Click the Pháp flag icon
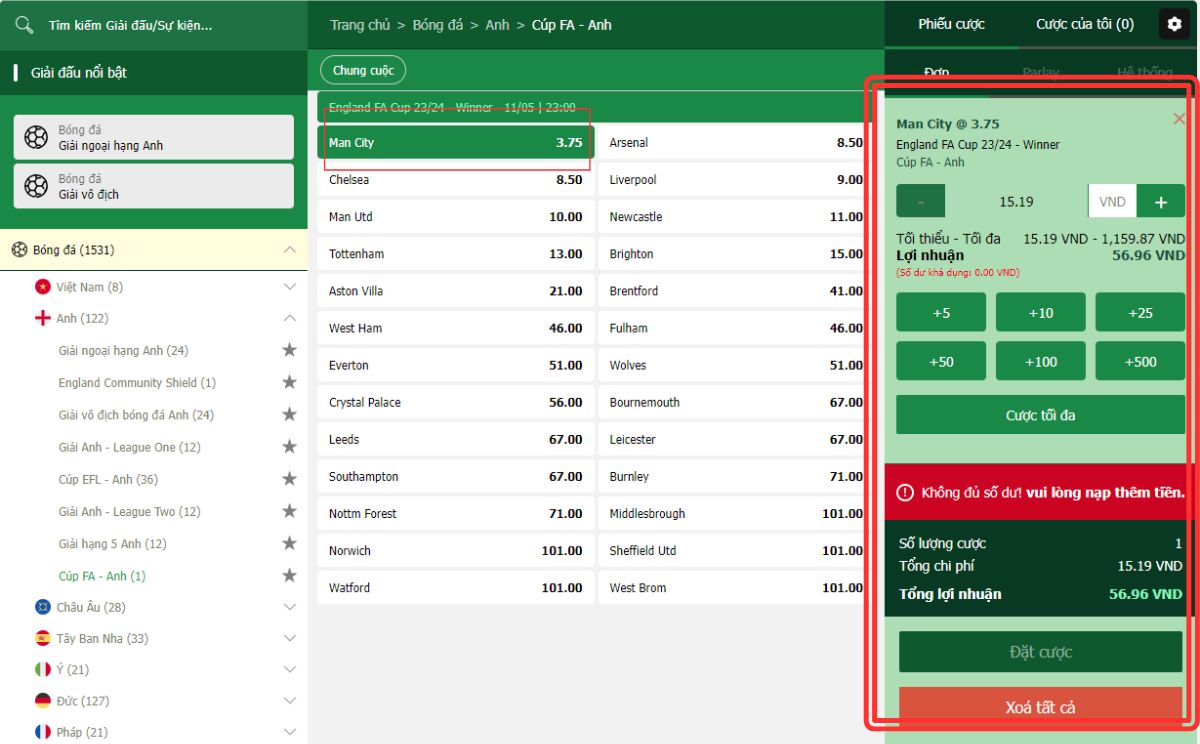 click(42, 732)
